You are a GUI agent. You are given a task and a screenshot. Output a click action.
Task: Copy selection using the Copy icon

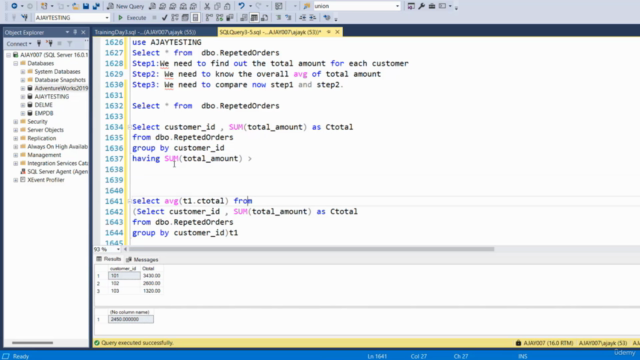pos(217,6)
